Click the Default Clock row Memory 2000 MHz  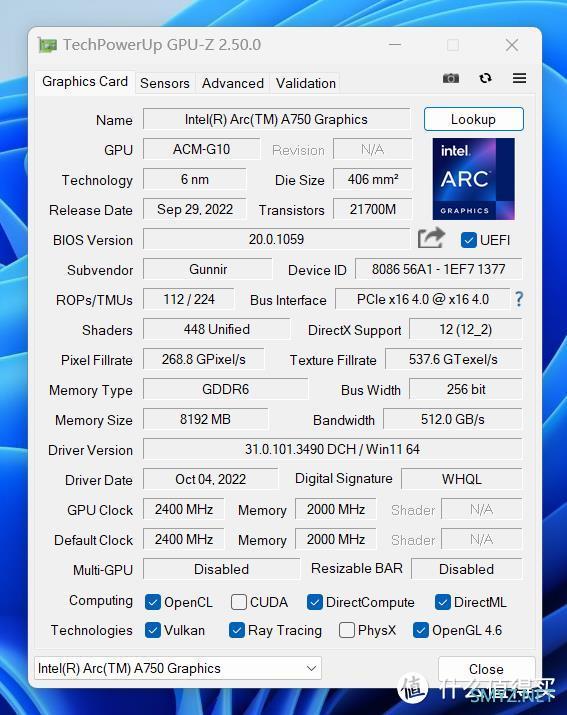[336, 539]
